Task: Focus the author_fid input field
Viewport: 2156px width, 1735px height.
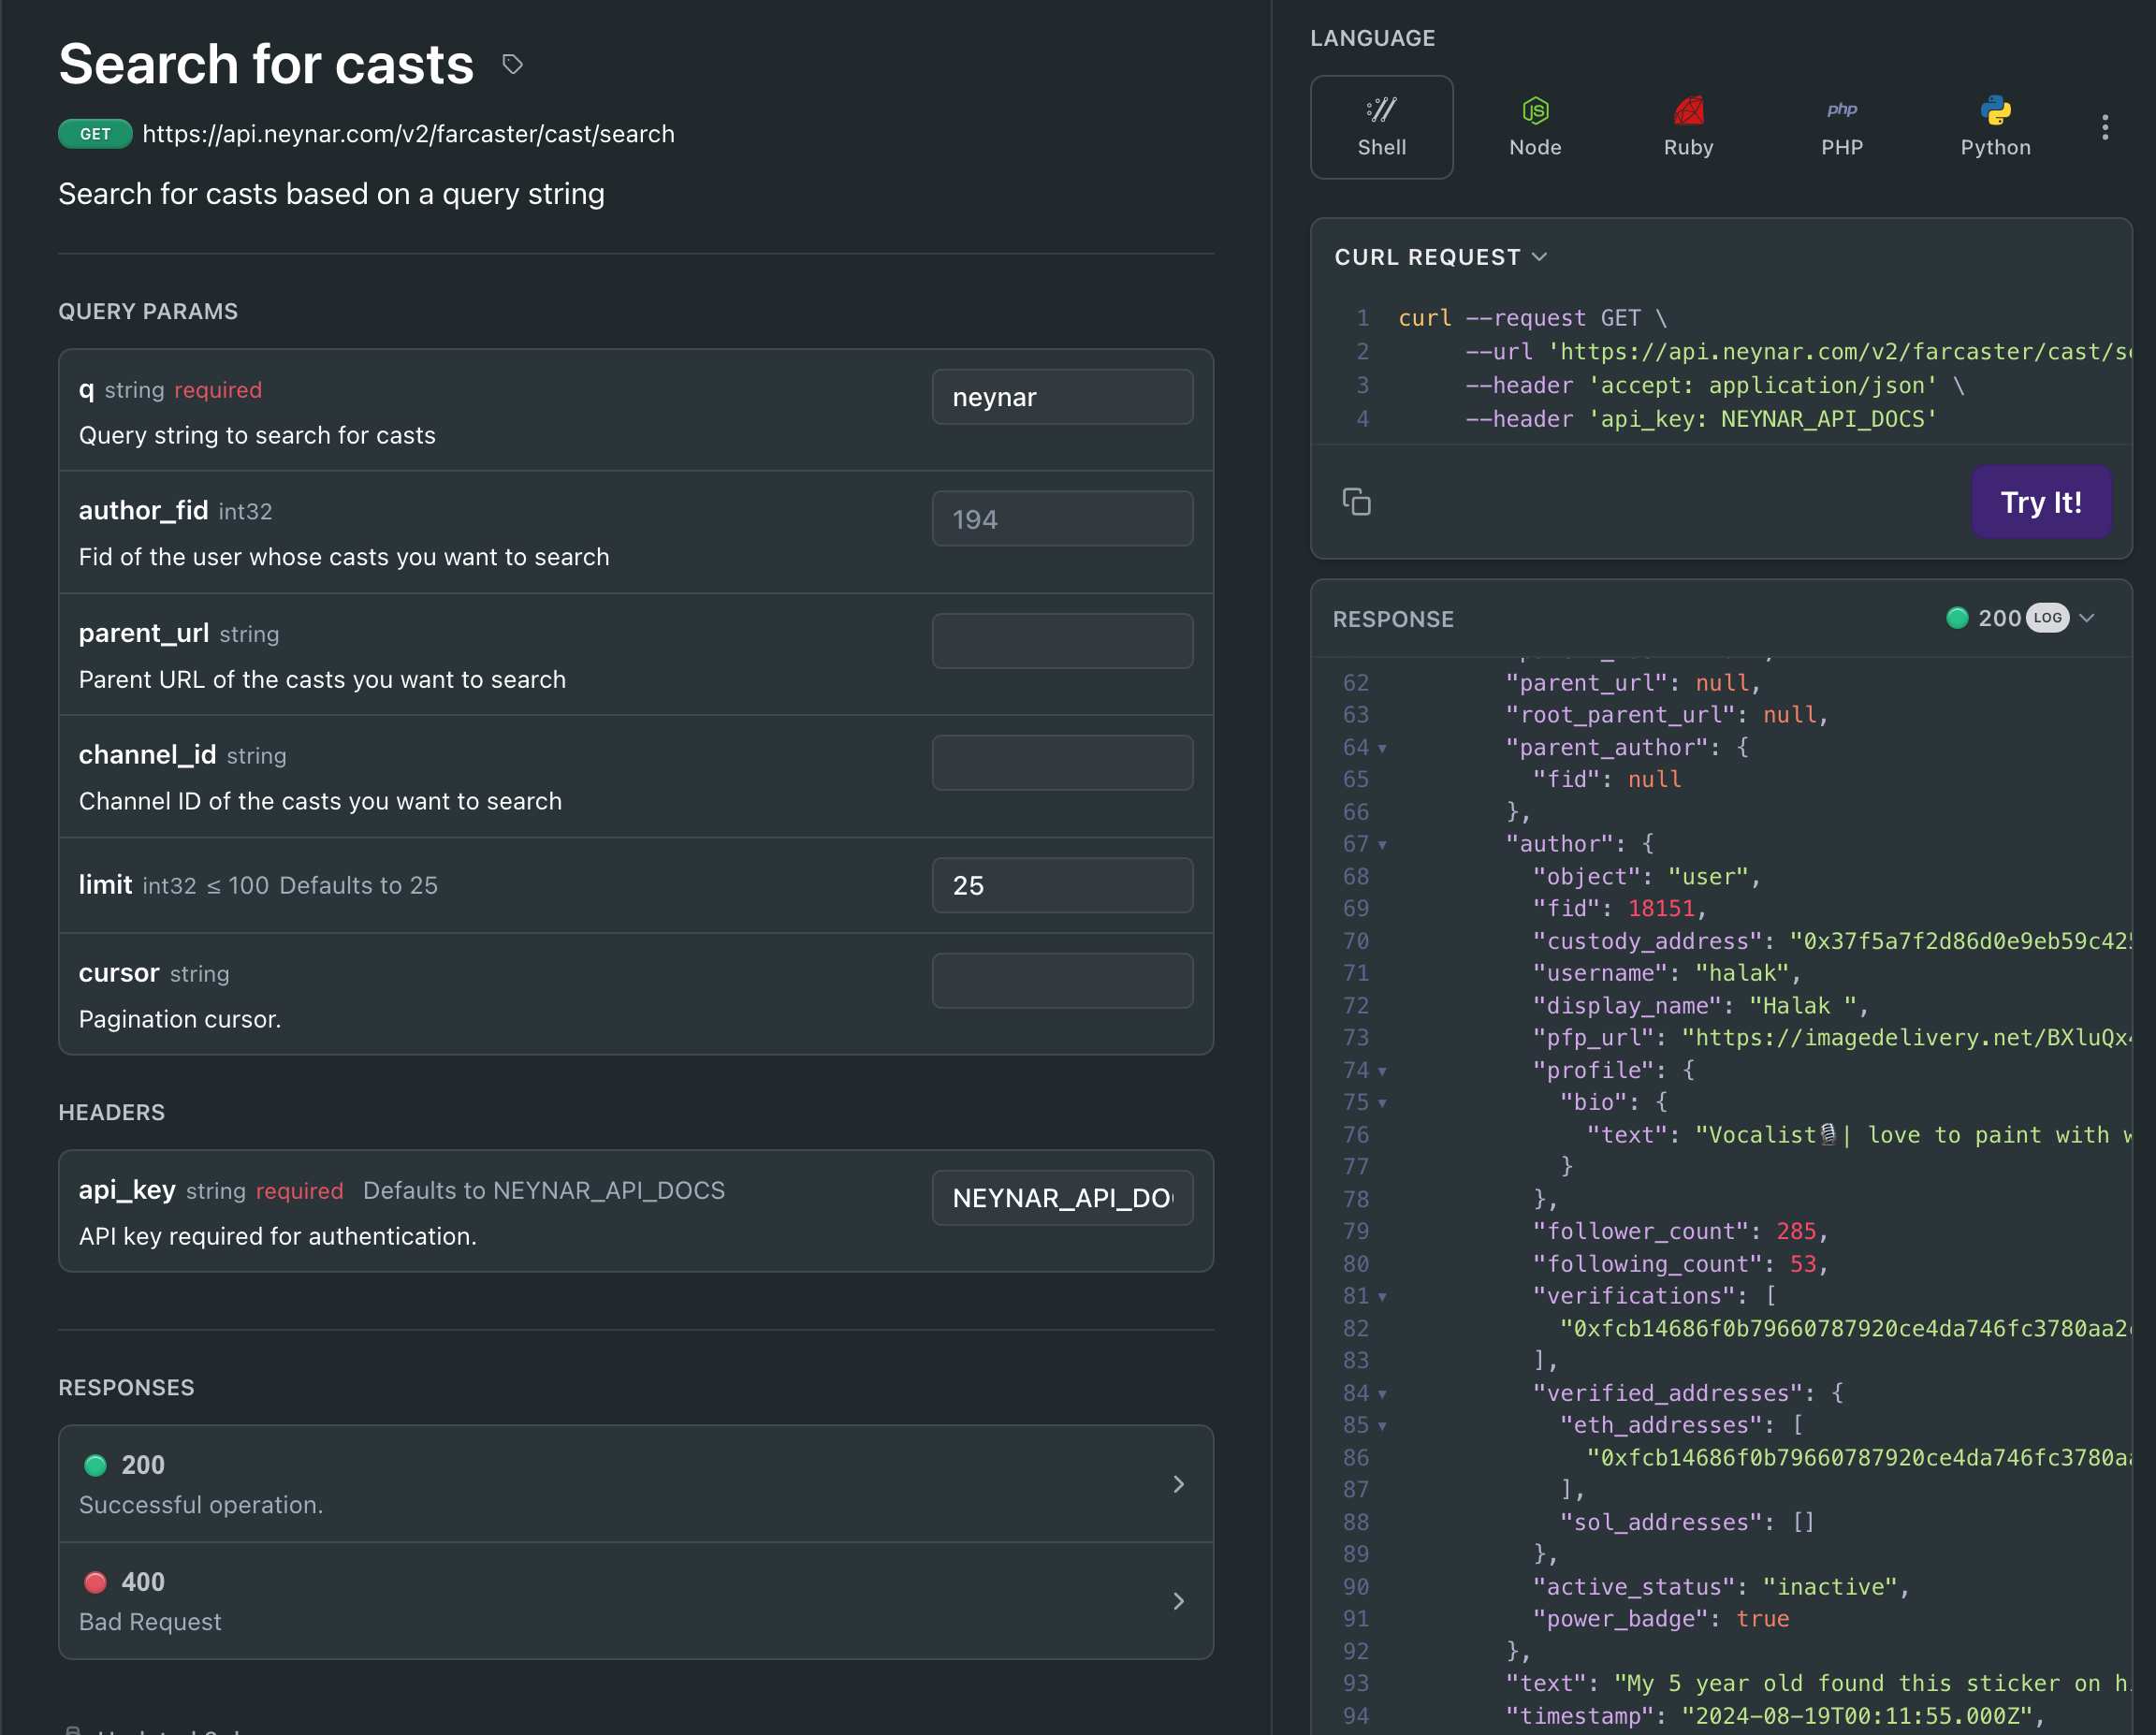Action: [1061, 519]
